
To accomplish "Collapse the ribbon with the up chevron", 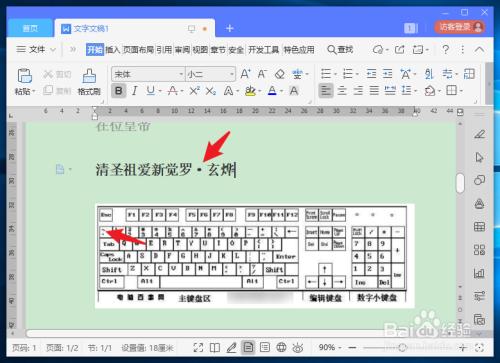I will [x=479, y=50].
